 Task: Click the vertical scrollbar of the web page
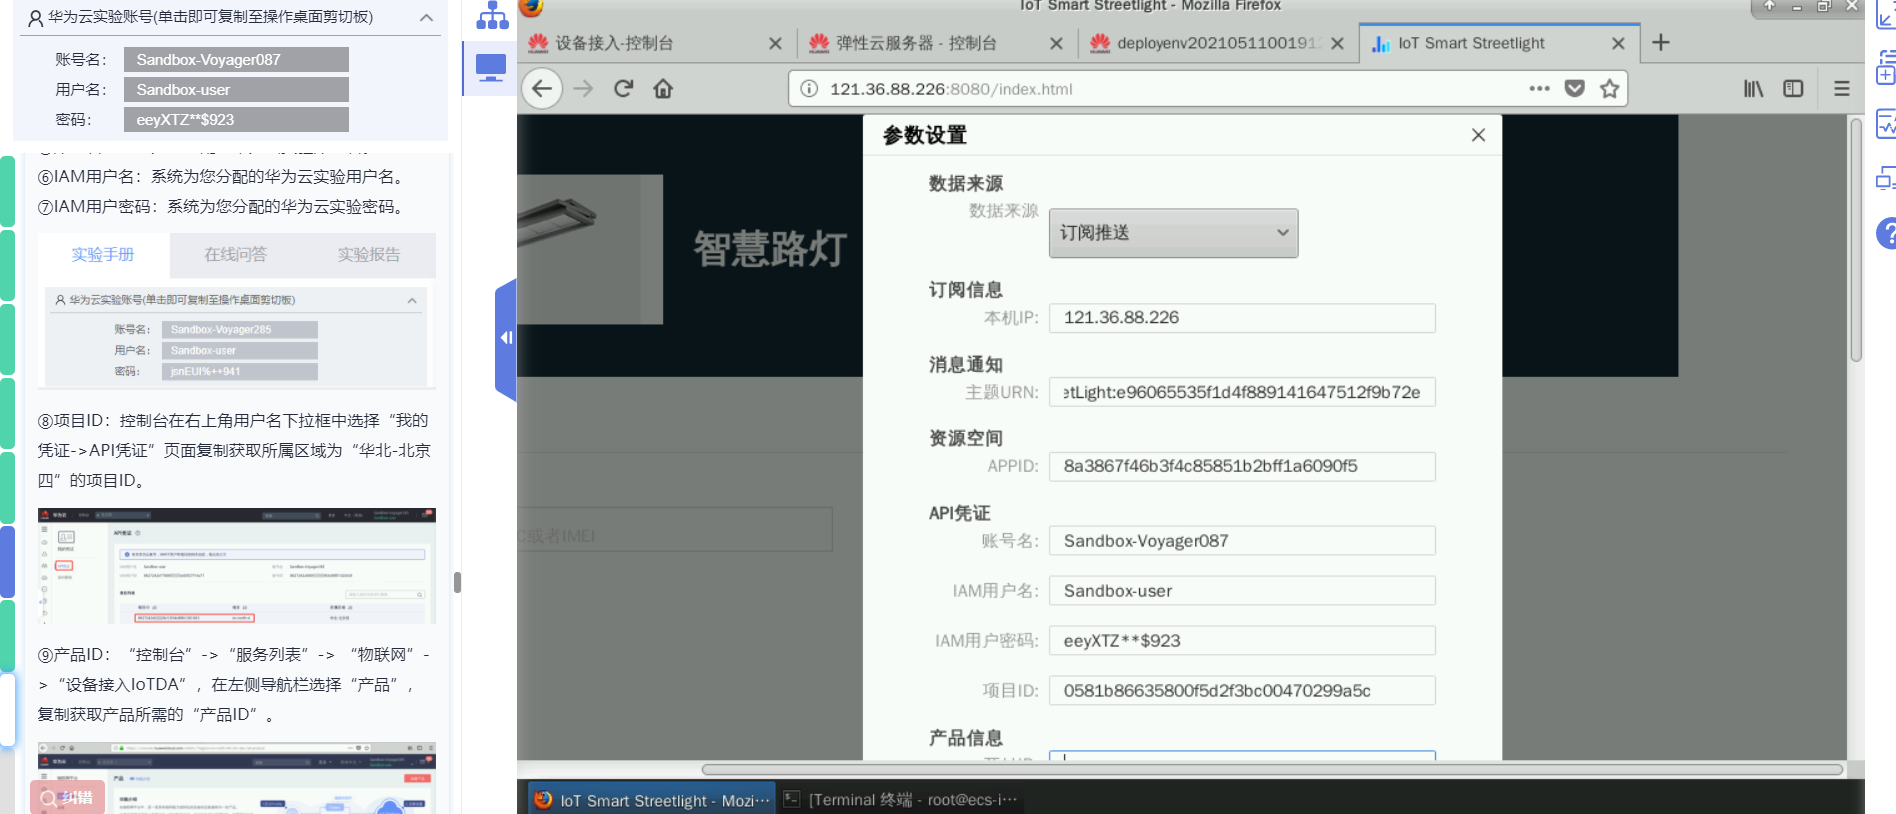[x=1856, y=240]
